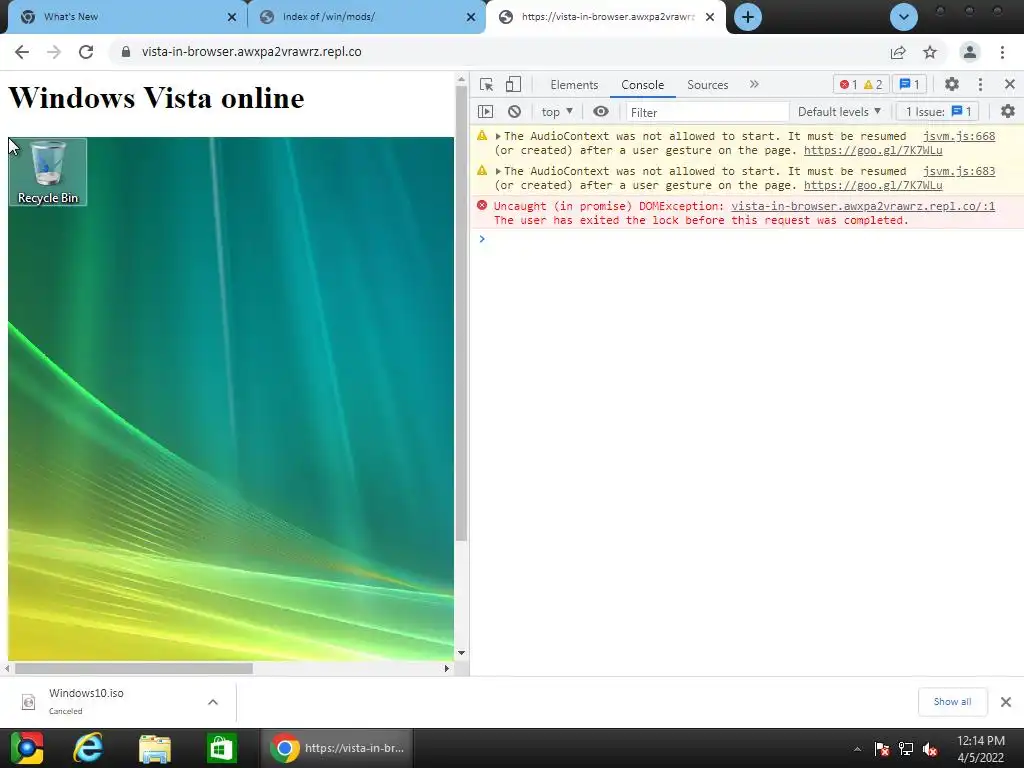Screen dimensions: 1024x768
Task: Activate the inspect element picker in DevTools
Action: point(486,84)
